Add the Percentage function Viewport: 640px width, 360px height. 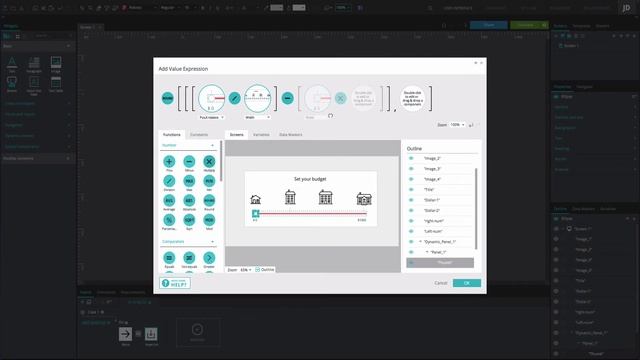coord(169,220)
